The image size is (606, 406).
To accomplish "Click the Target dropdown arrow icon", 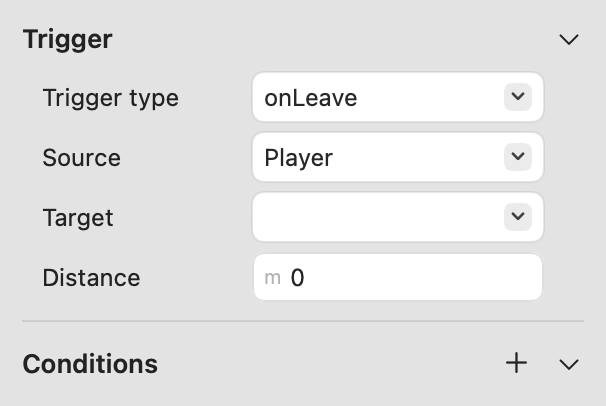I will pyautogui.click(x=517, y=217).
